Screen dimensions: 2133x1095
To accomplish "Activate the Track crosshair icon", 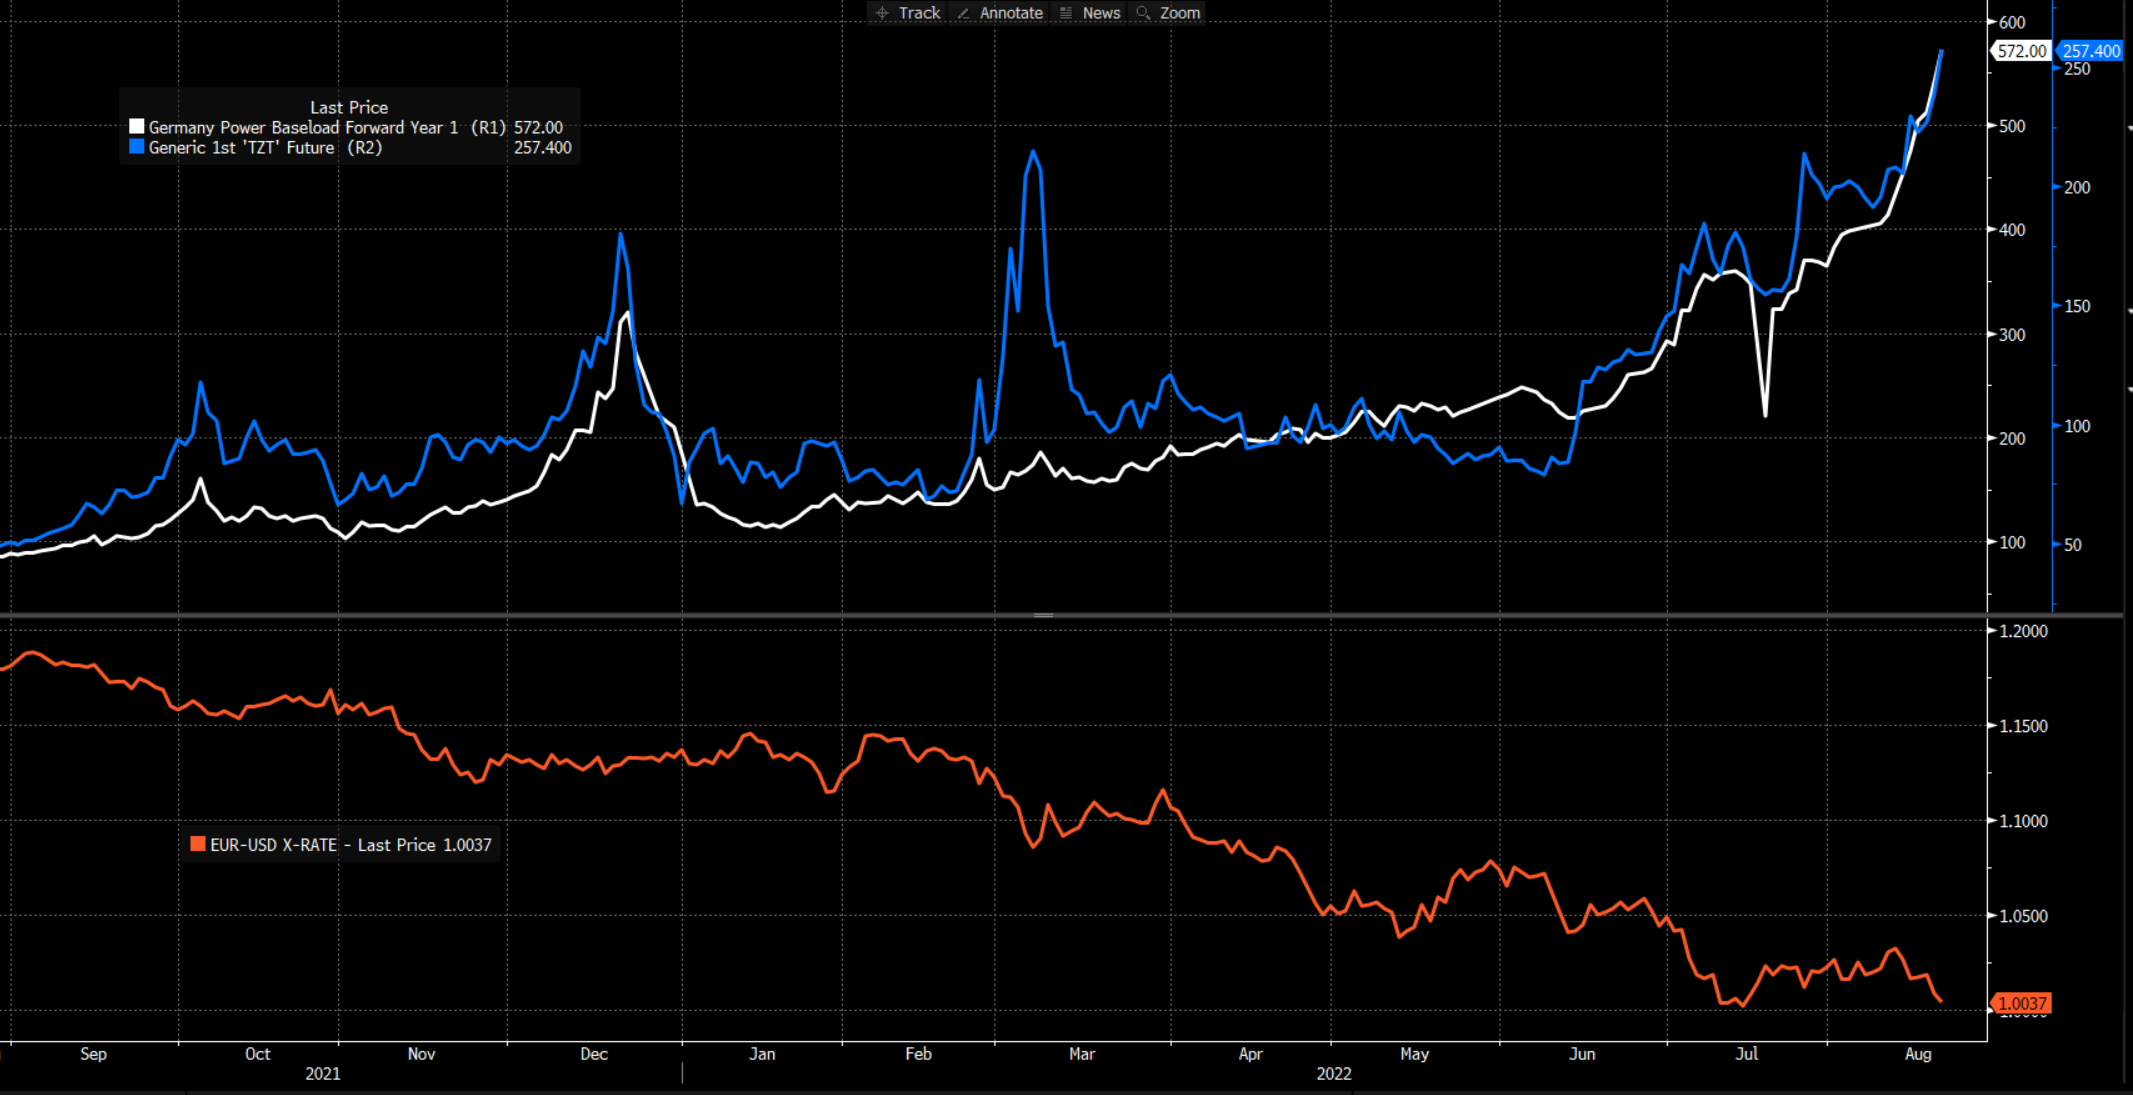I will point(882,13).
